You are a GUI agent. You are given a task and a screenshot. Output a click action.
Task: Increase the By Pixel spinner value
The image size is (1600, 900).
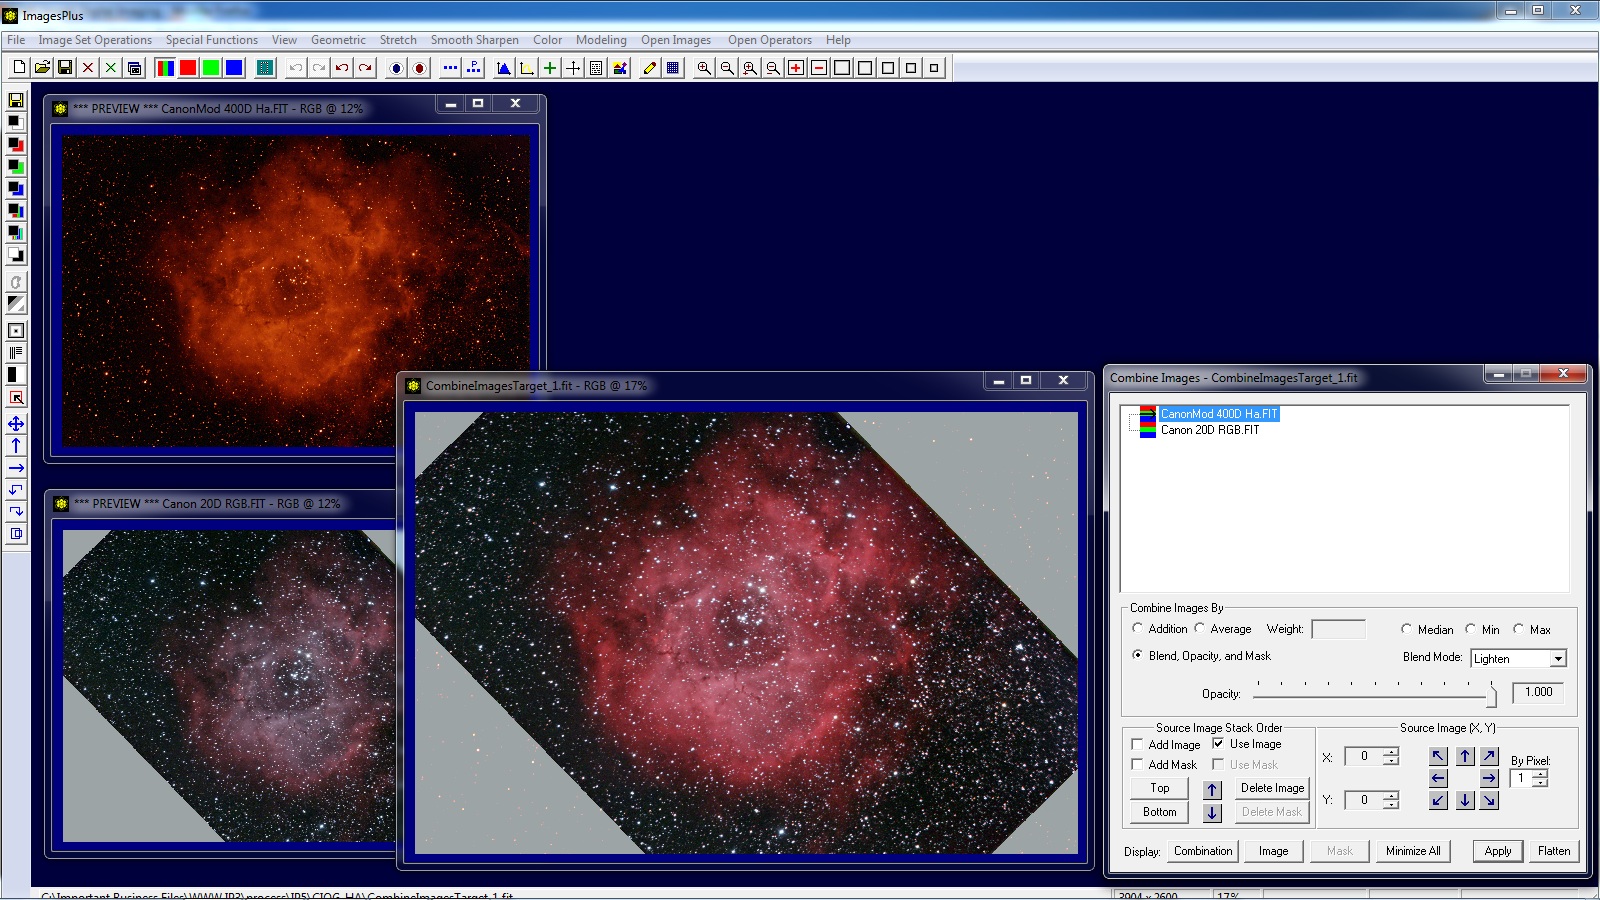tap(1540, 774)
